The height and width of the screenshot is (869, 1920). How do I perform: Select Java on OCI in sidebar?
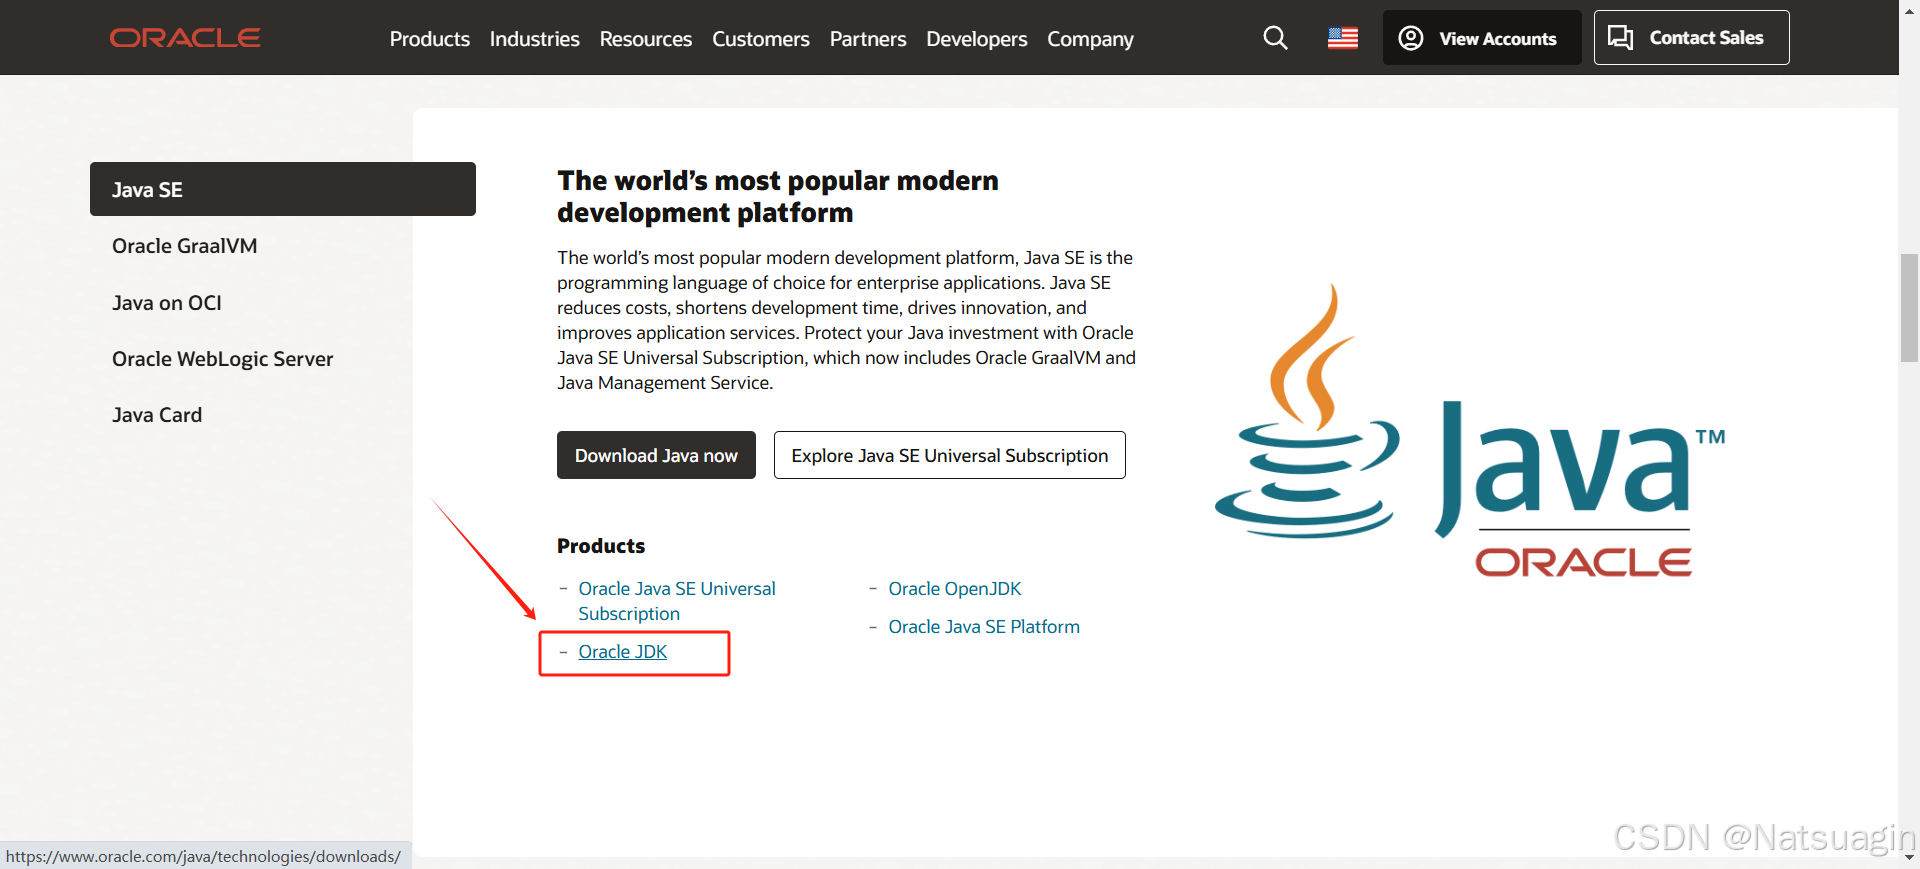(x=167, y=303)
